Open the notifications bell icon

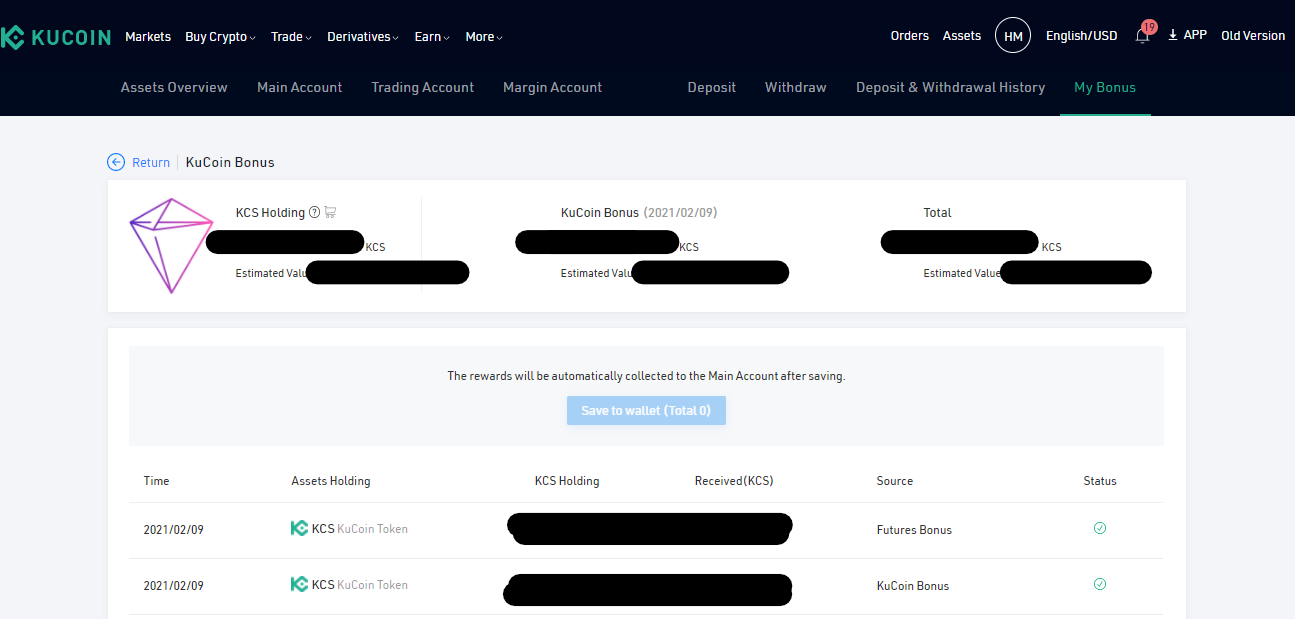pyautogui.click(x=1142, y=36)
